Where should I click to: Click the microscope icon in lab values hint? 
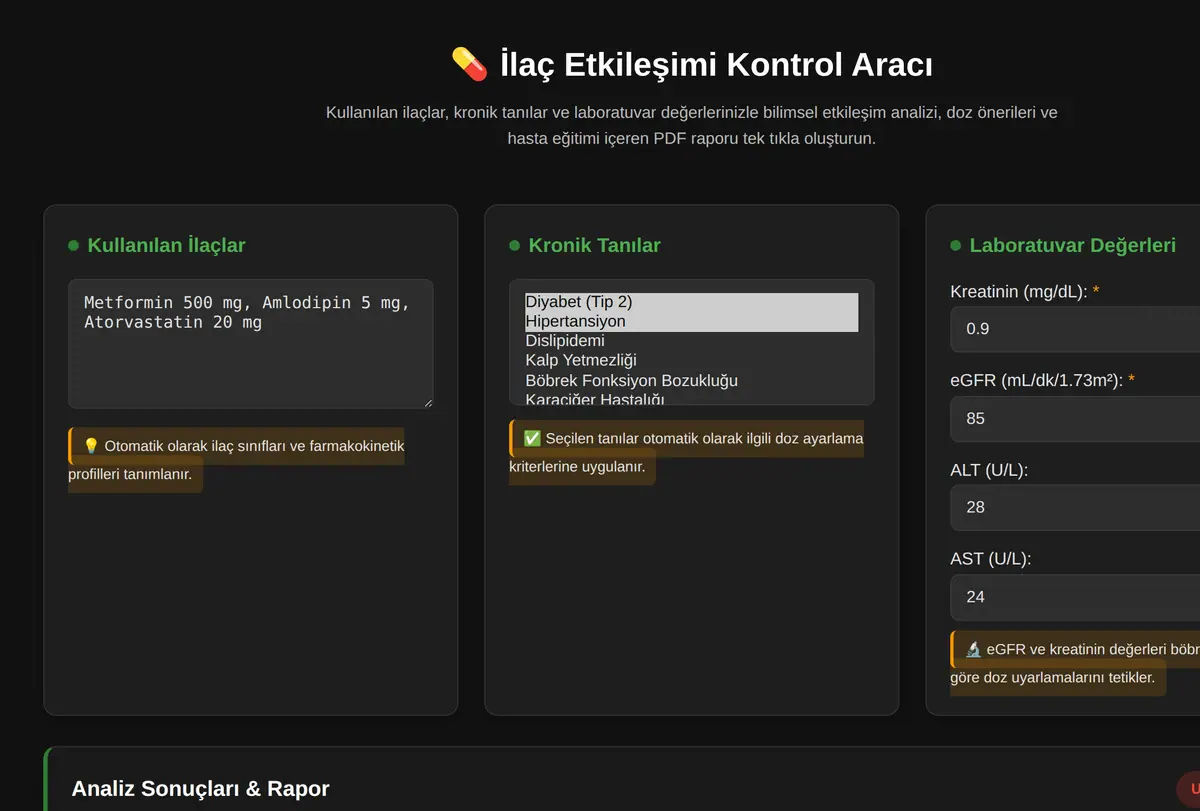974,649
